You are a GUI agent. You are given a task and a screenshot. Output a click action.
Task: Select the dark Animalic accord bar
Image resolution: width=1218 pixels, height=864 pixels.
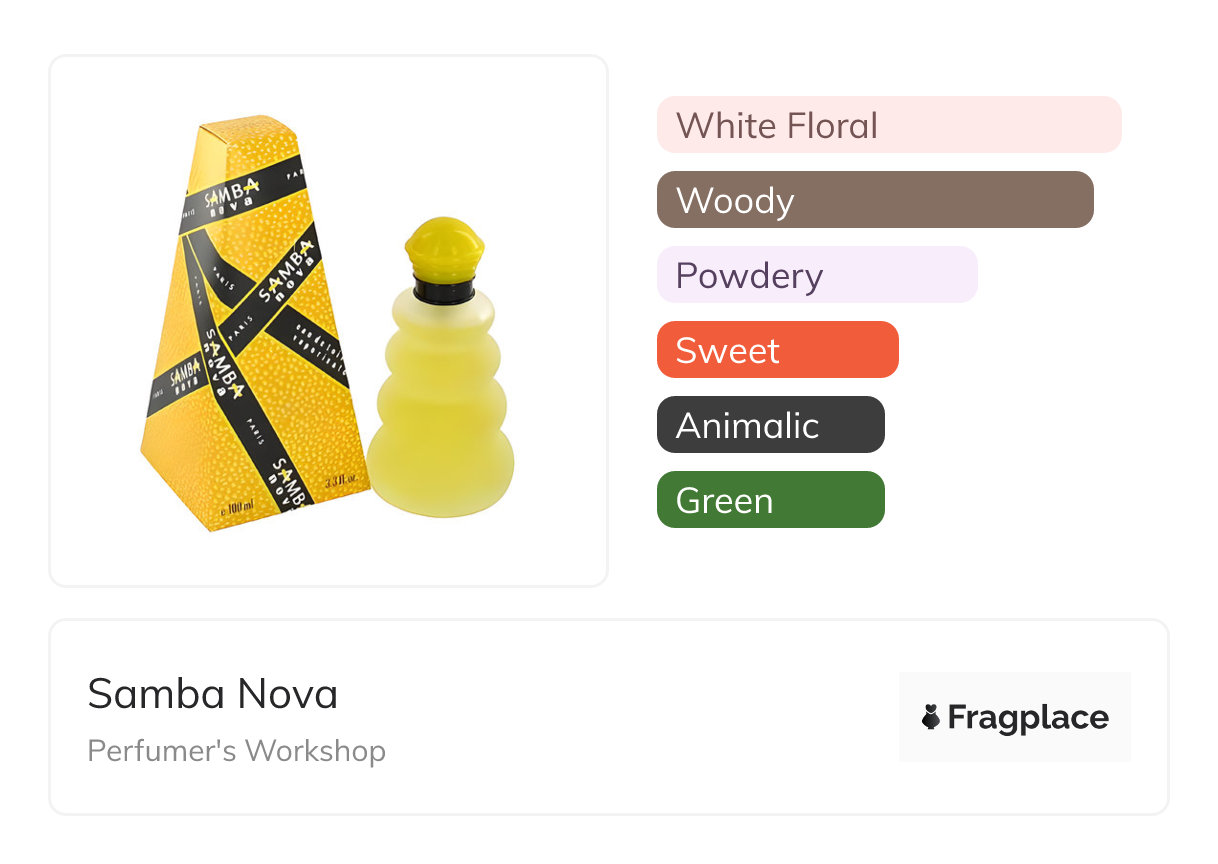770,425
